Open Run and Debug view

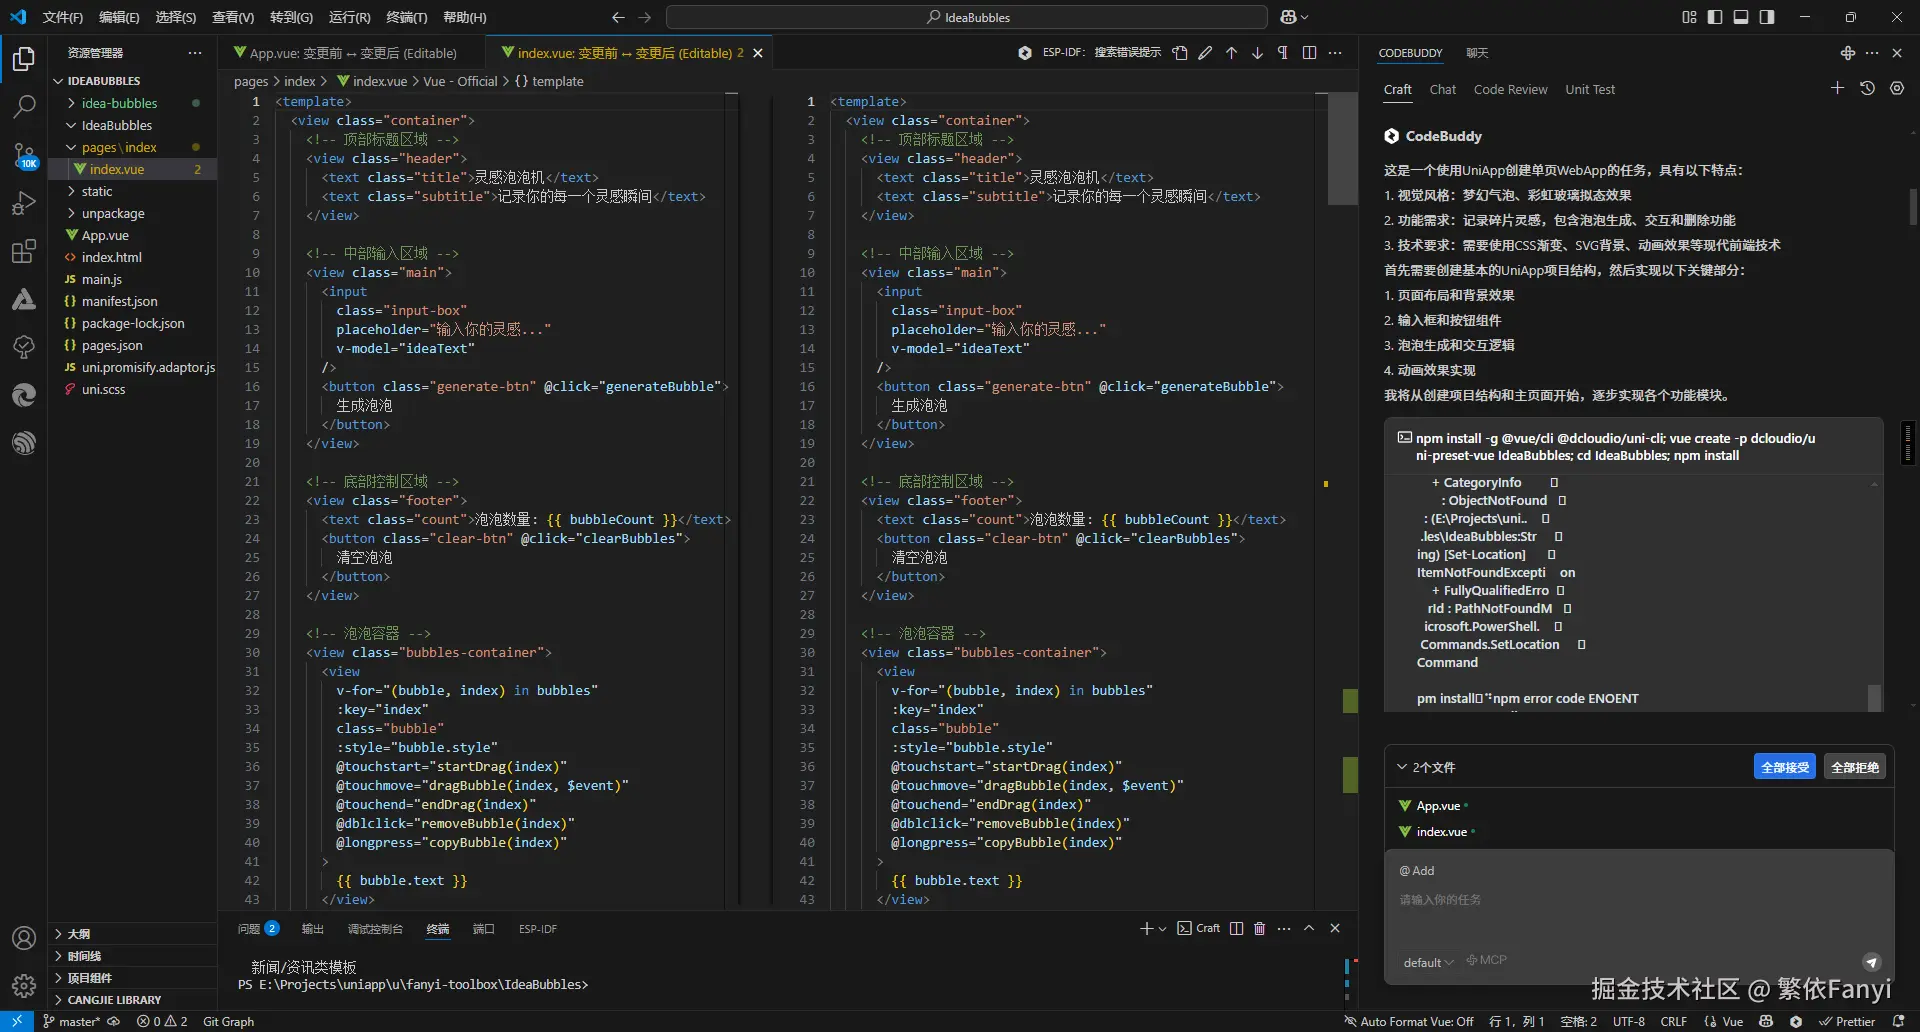(24, 204)
